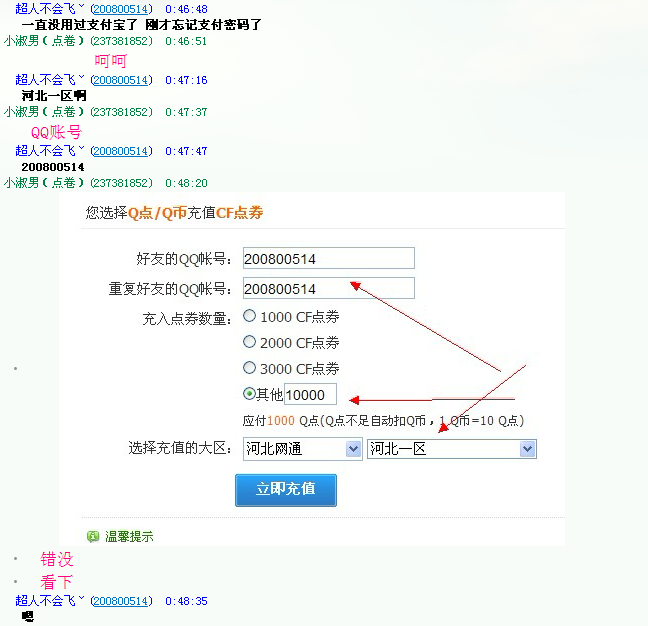The width and height of the screenshot is (648, 626).
Task: Click the 重复好友的QQ帐号 input field
Action: [x=329, y=288]
